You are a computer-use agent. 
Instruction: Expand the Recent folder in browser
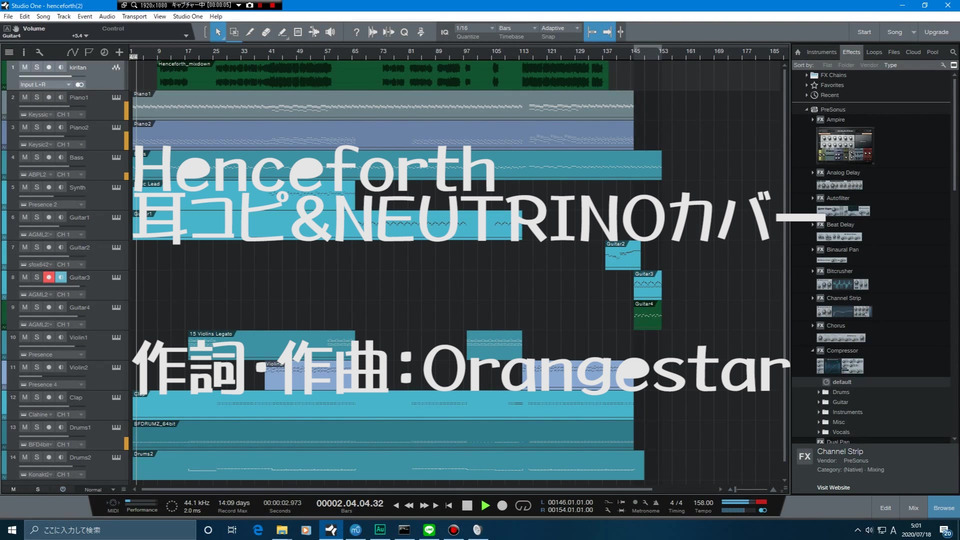pos(807,95)
